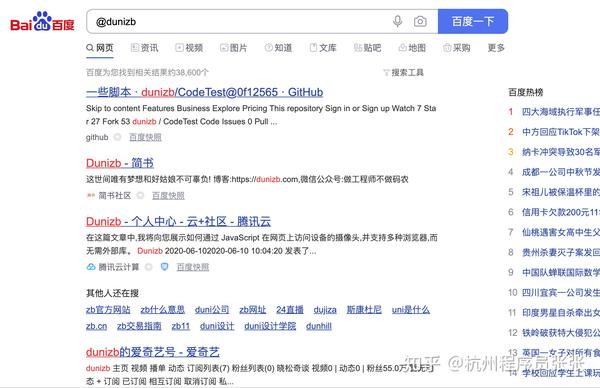The height and width of the screenshot is (388, 600).
Task: Click related search zb什么意思
Action: [x=163, y=310]
